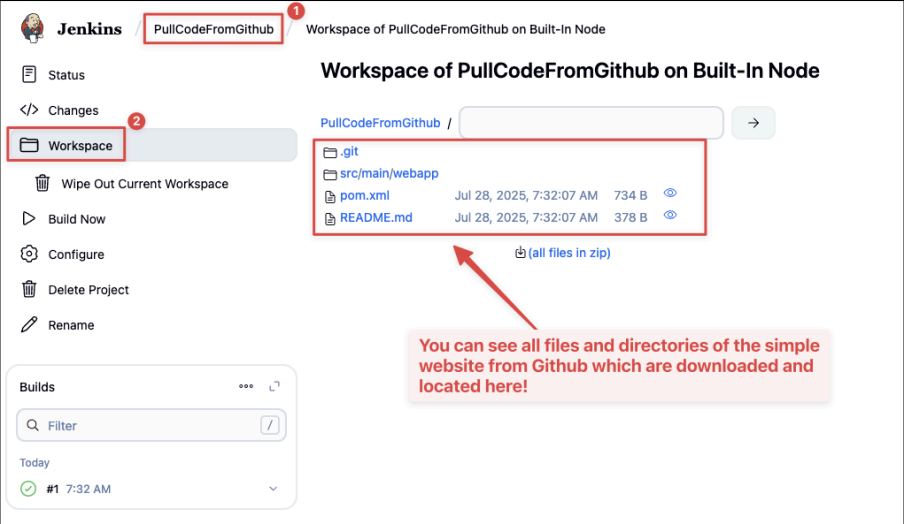
Task: Click the Rename pencil icon
Action: tap(29, 325)
